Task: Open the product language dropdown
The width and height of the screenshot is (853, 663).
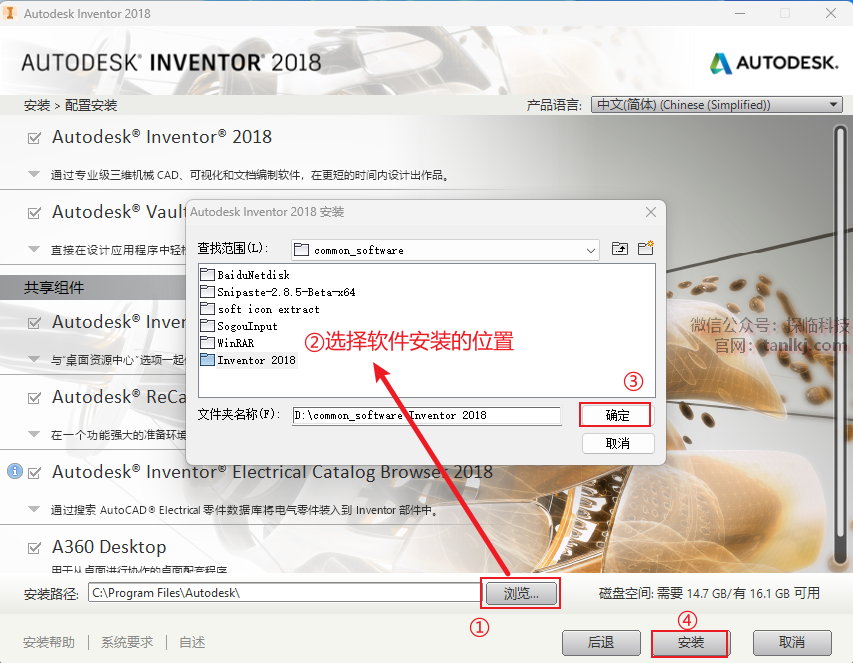Action: [x=716, y=104]
